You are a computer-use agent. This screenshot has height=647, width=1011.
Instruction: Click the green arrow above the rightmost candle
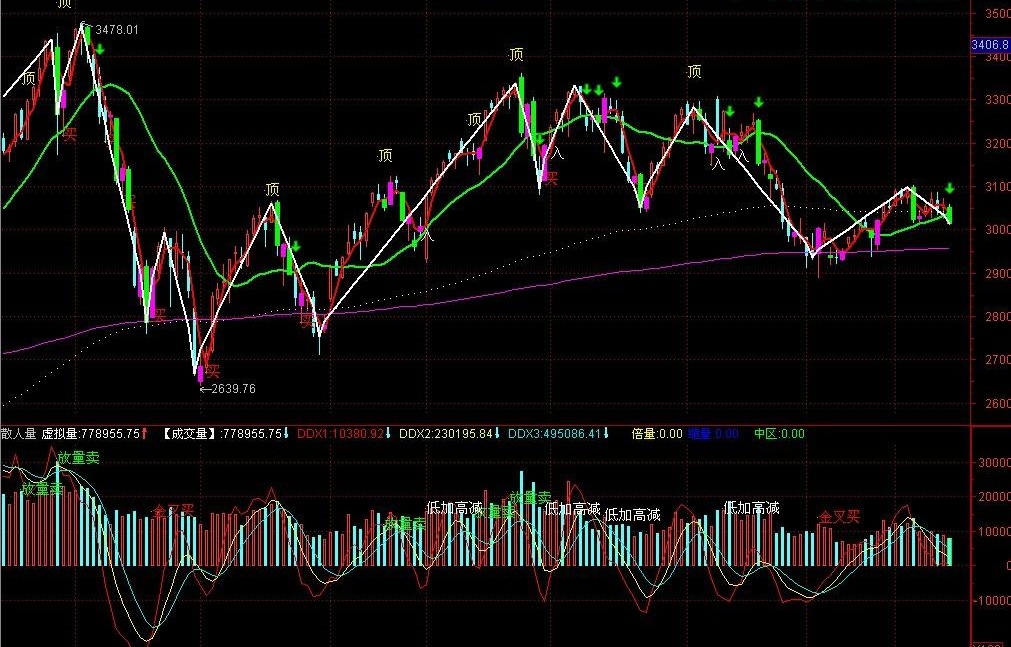(x=950, y=188)
